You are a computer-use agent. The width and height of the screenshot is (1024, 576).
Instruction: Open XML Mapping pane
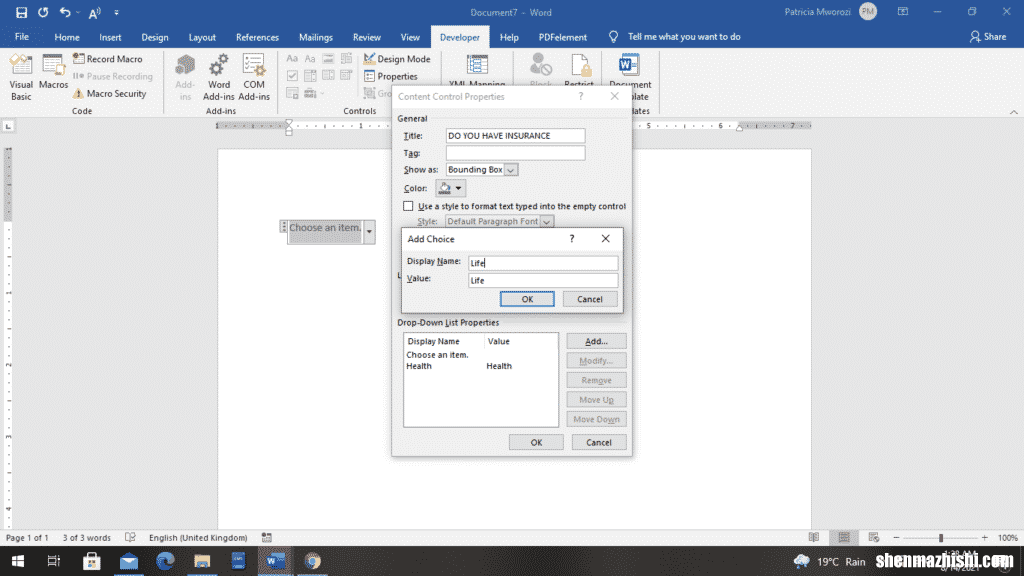click(477, 71)
